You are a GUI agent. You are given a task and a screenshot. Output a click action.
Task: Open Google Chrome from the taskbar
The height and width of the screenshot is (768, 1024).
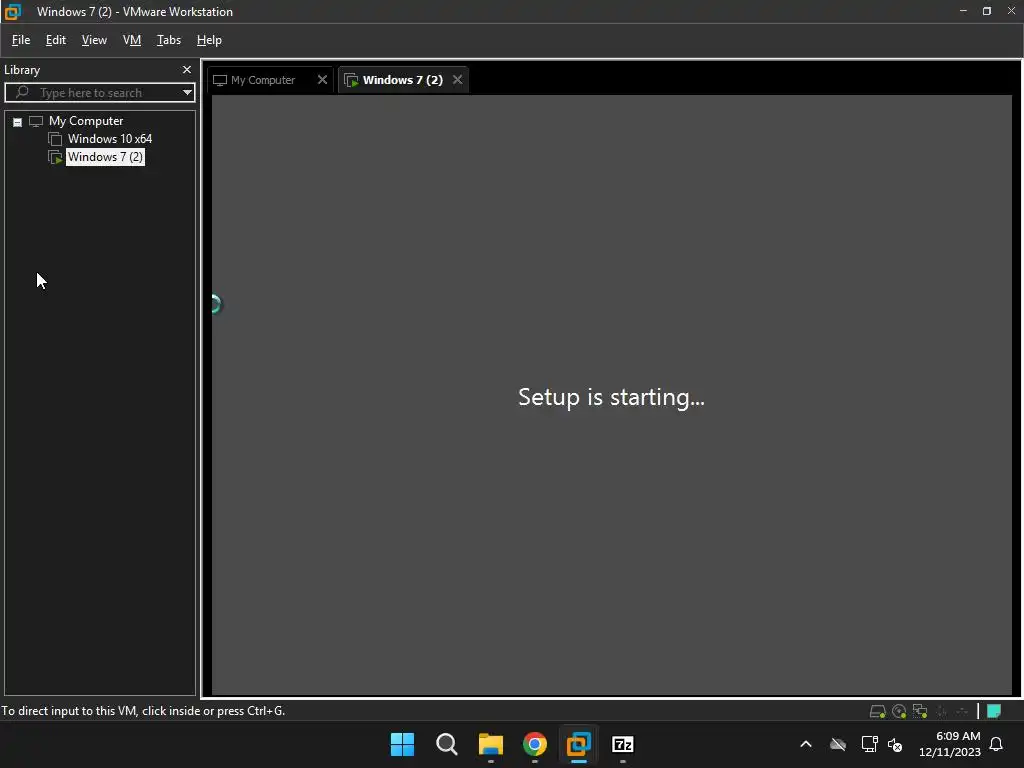click(535, 744)
